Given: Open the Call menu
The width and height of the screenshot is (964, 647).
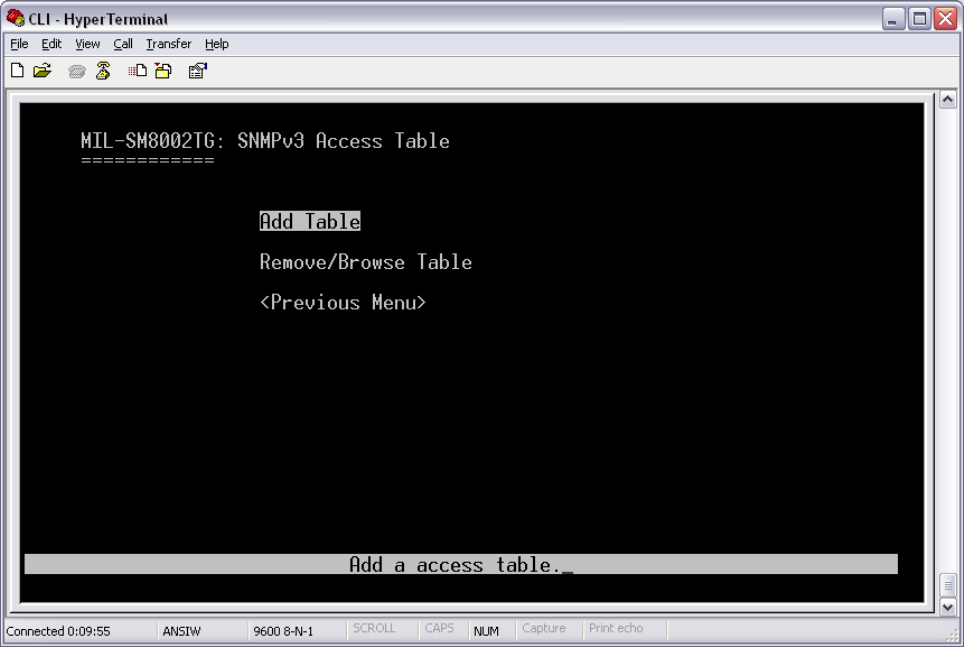Looking at the screenshot, I should coord(123,44).
